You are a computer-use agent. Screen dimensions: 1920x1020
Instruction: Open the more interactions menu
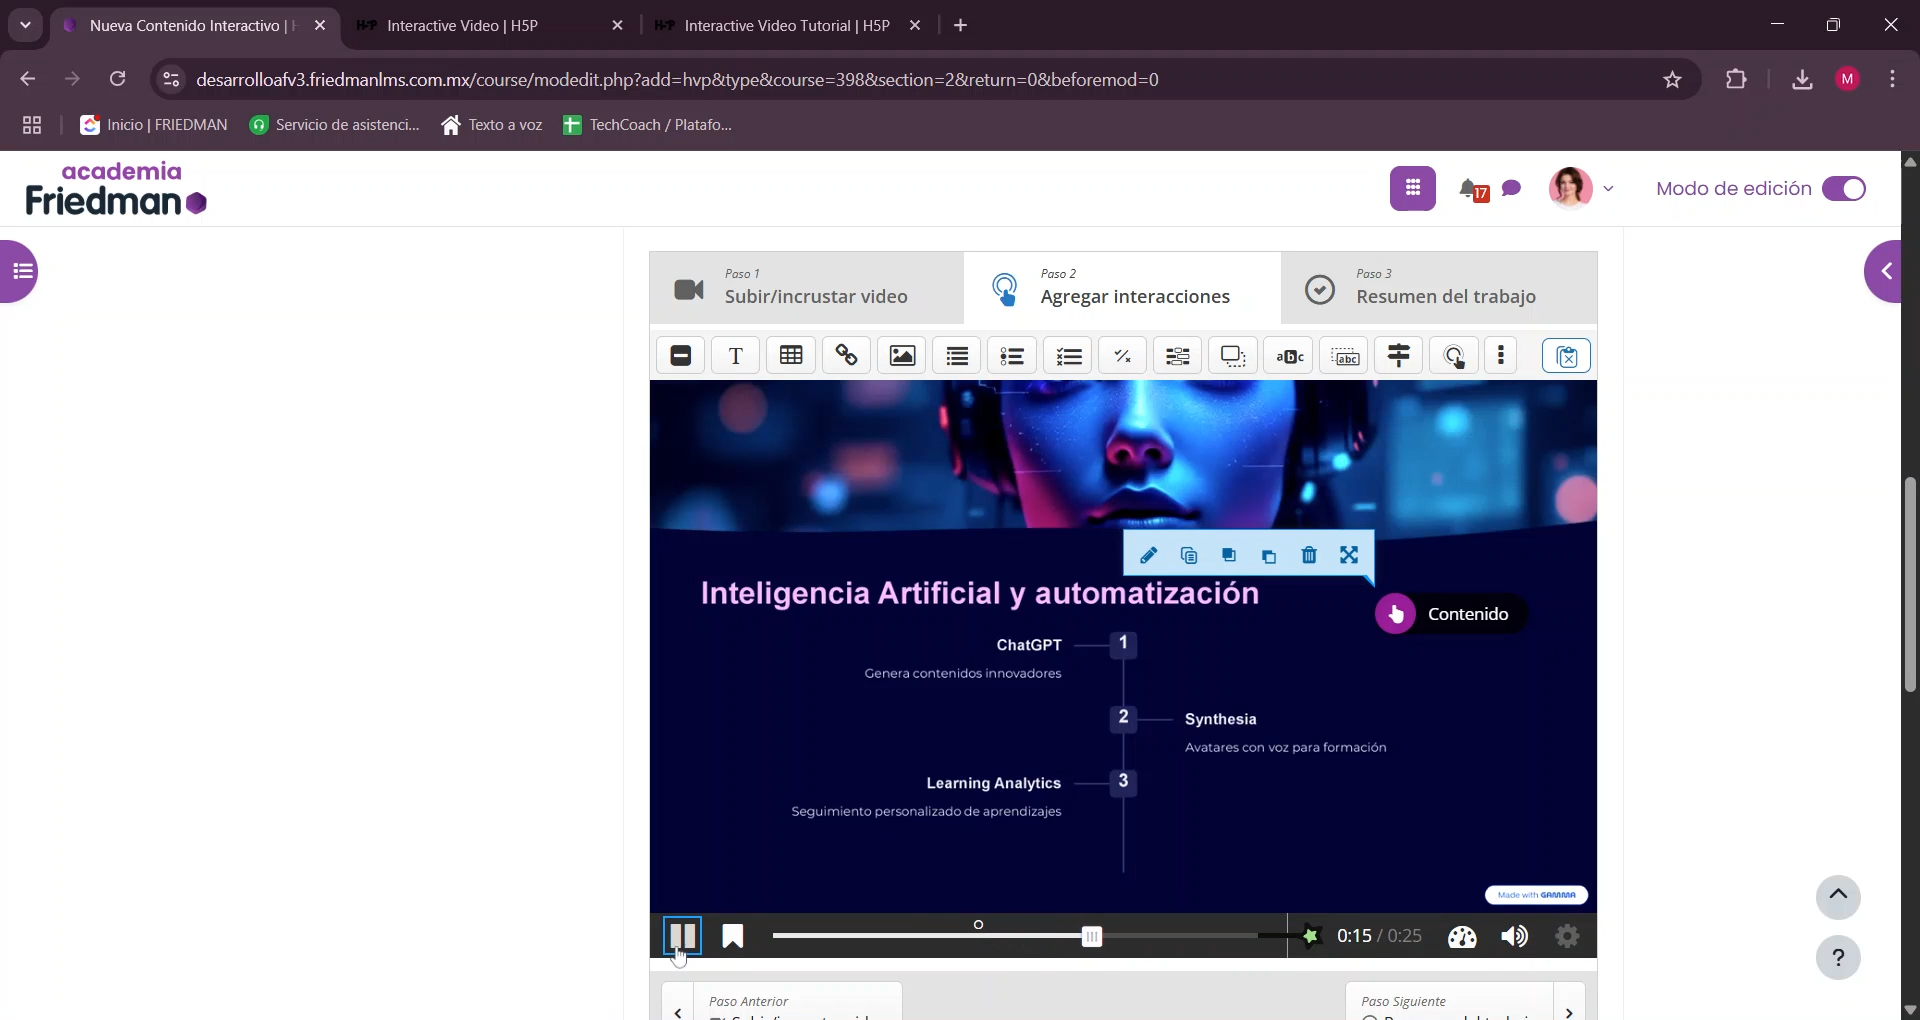1501,356
